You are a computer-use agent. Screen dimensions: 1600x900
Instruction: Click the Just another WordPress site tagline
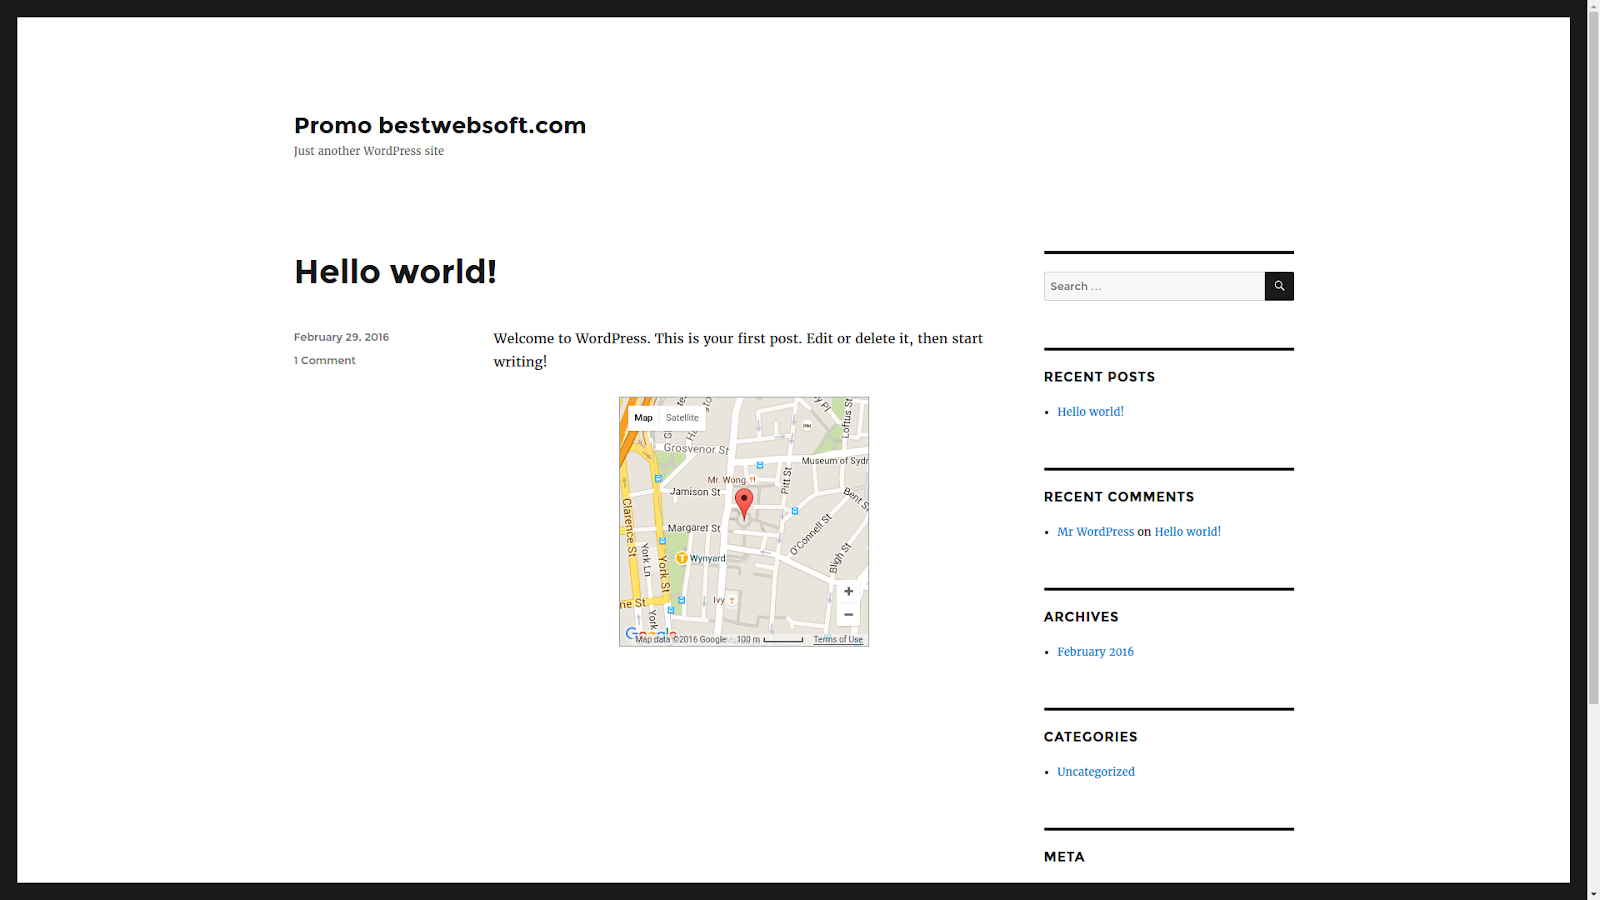pos(368,151)
